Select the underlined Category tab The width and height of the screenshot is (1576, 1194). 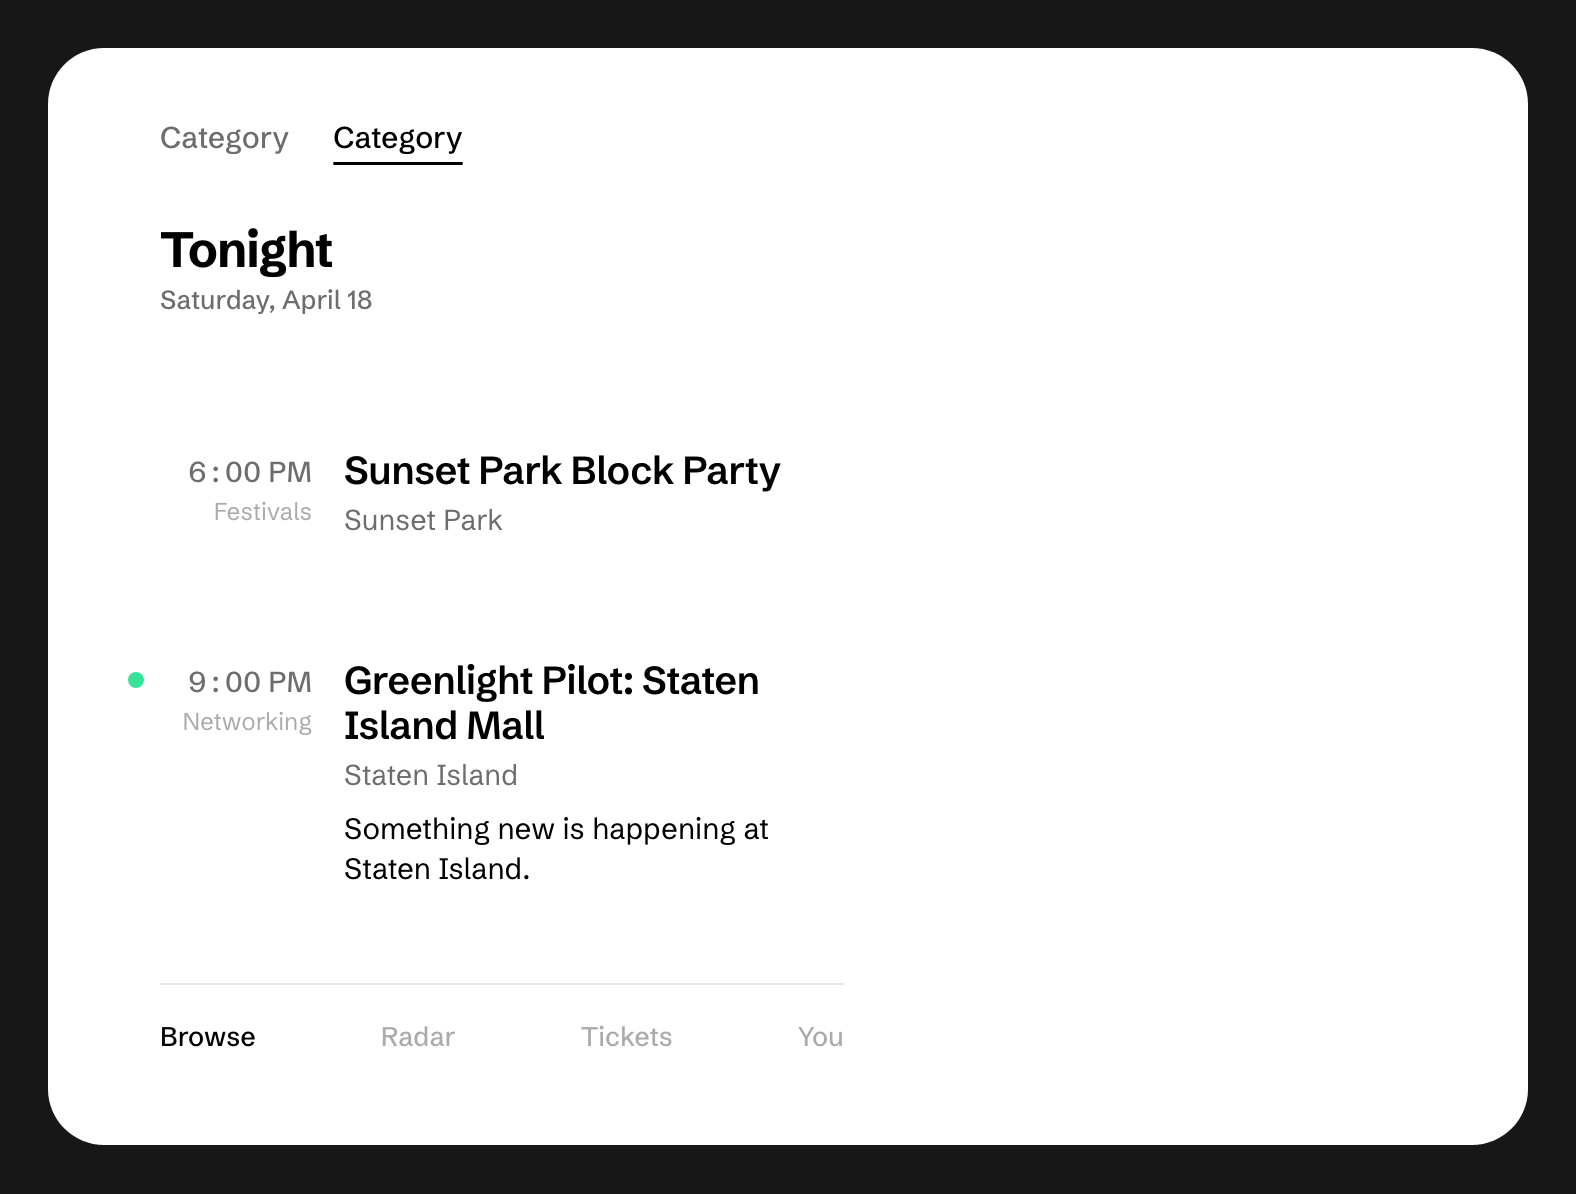(x=398, y=138)
